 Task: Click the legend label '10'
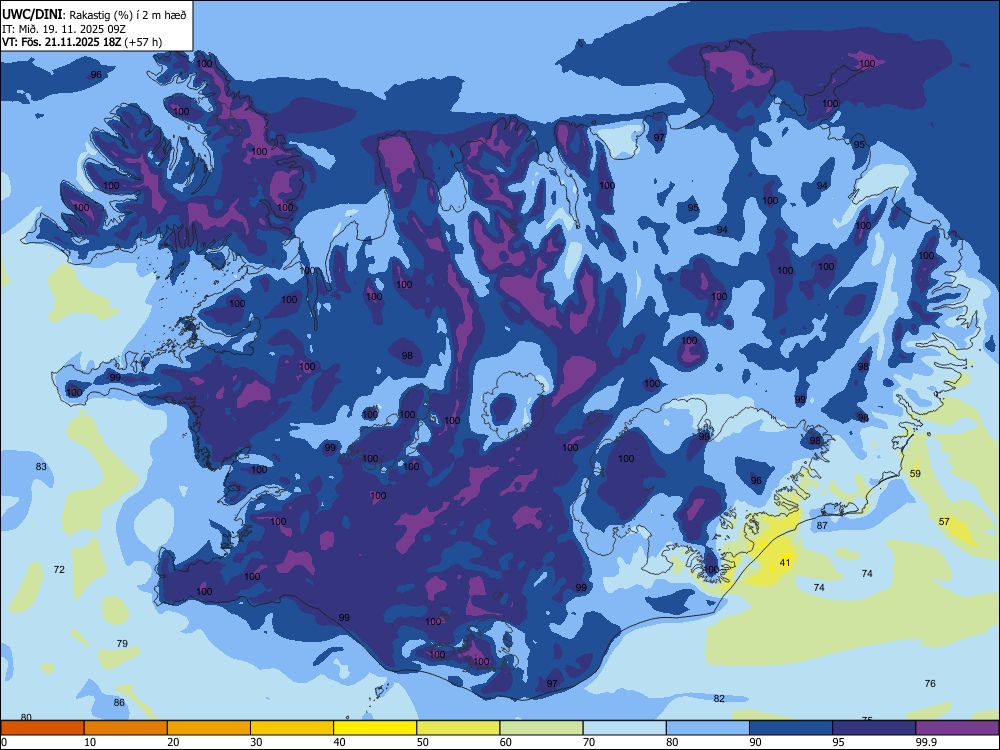click(x=90, y=742)
